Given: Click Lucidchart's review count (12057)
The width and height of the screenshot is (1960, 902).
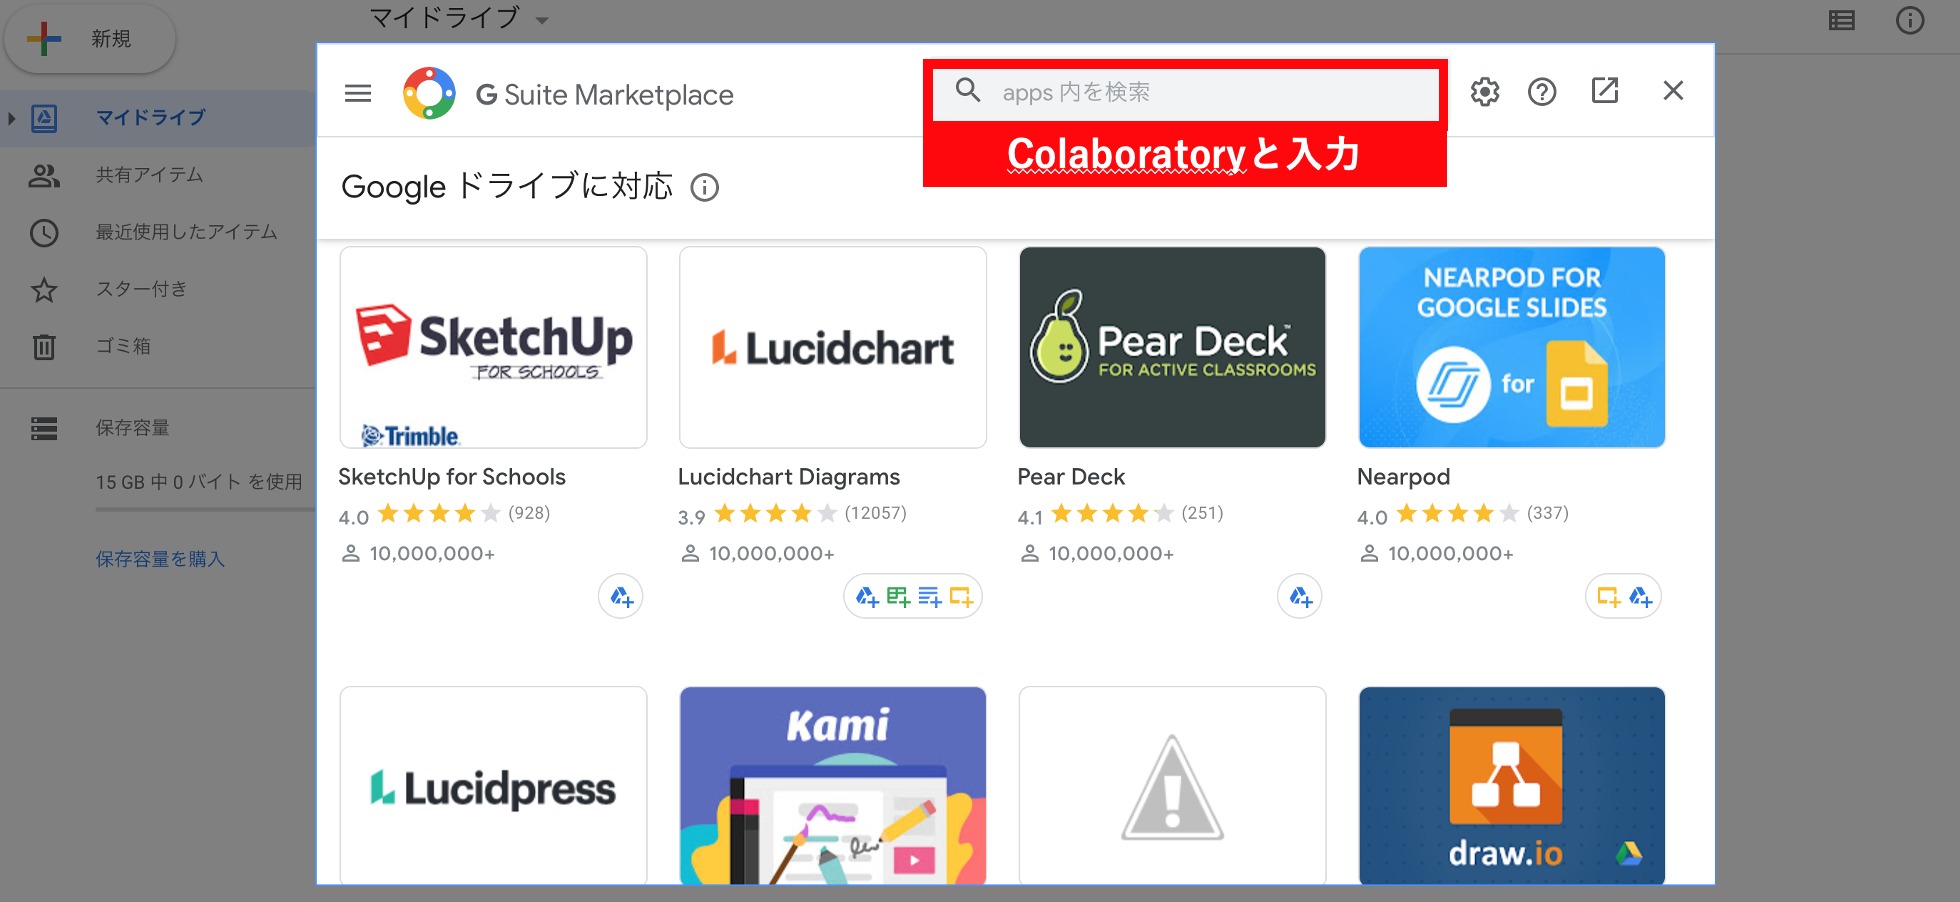Looking at the screenshot, I should [x=876, y=513].
